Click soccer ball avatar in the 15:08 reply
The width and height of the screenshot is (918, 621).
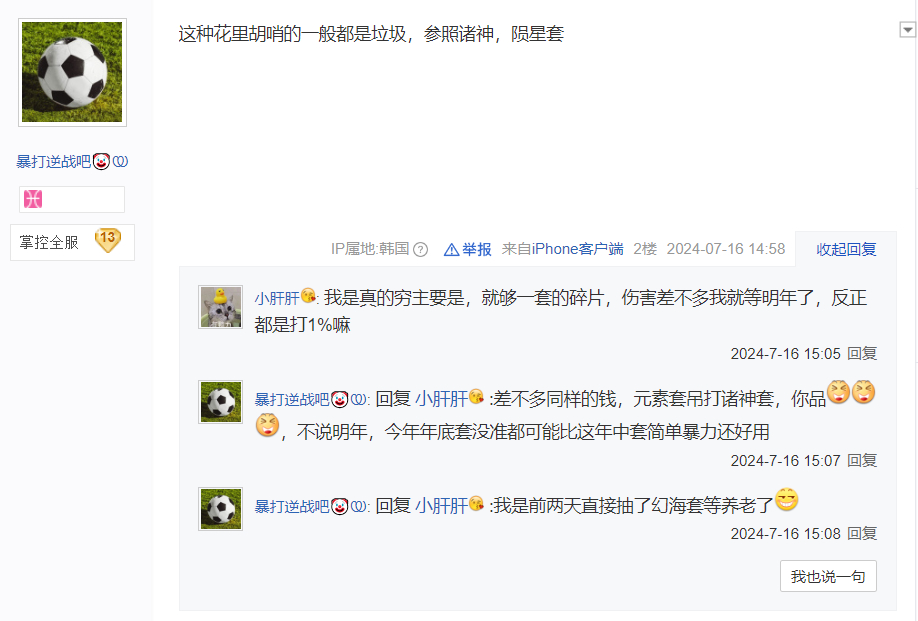point(220,509)
